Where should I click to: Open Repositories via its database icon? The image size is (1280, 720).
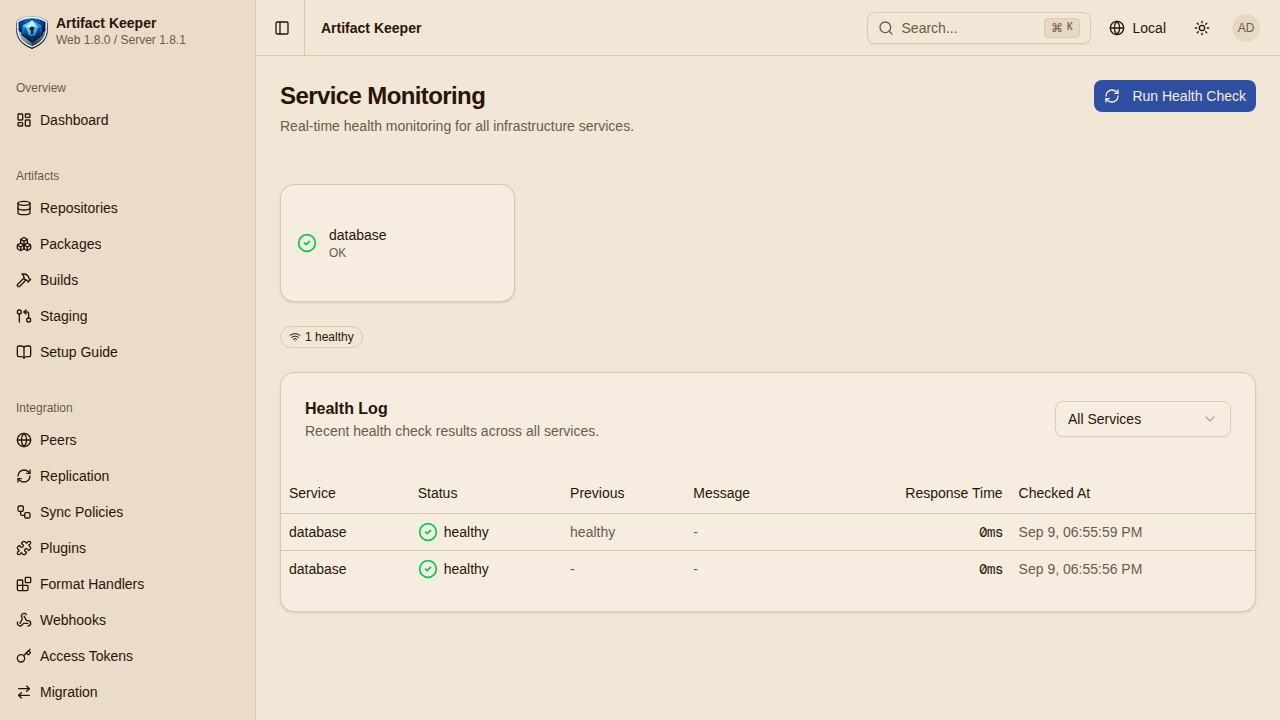(24, 208)
